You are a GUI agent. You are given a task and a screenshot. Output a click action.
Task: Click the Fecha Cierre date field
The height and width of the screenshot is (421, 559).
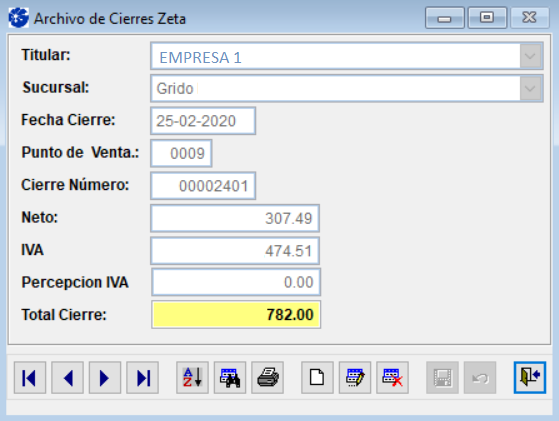click(203, 121)
